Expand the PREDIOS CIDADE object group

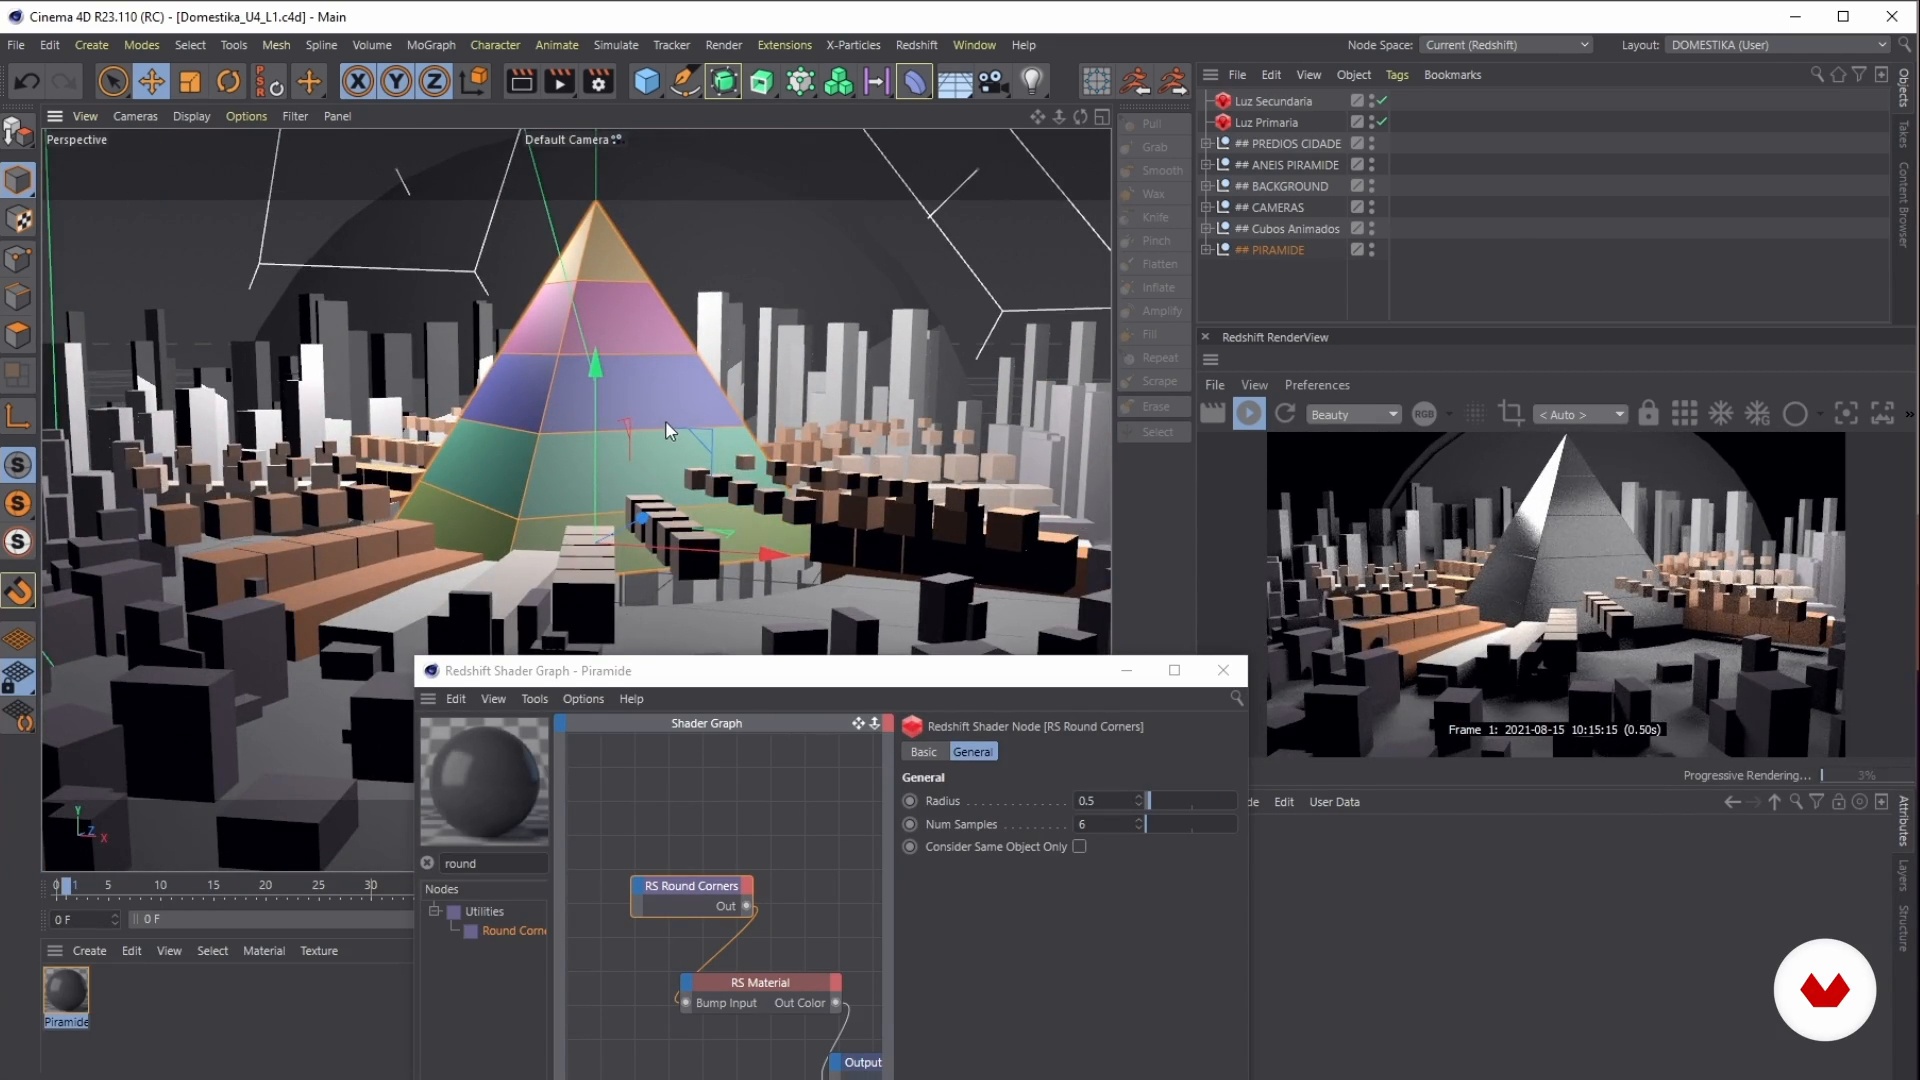tap(1206, 144)
